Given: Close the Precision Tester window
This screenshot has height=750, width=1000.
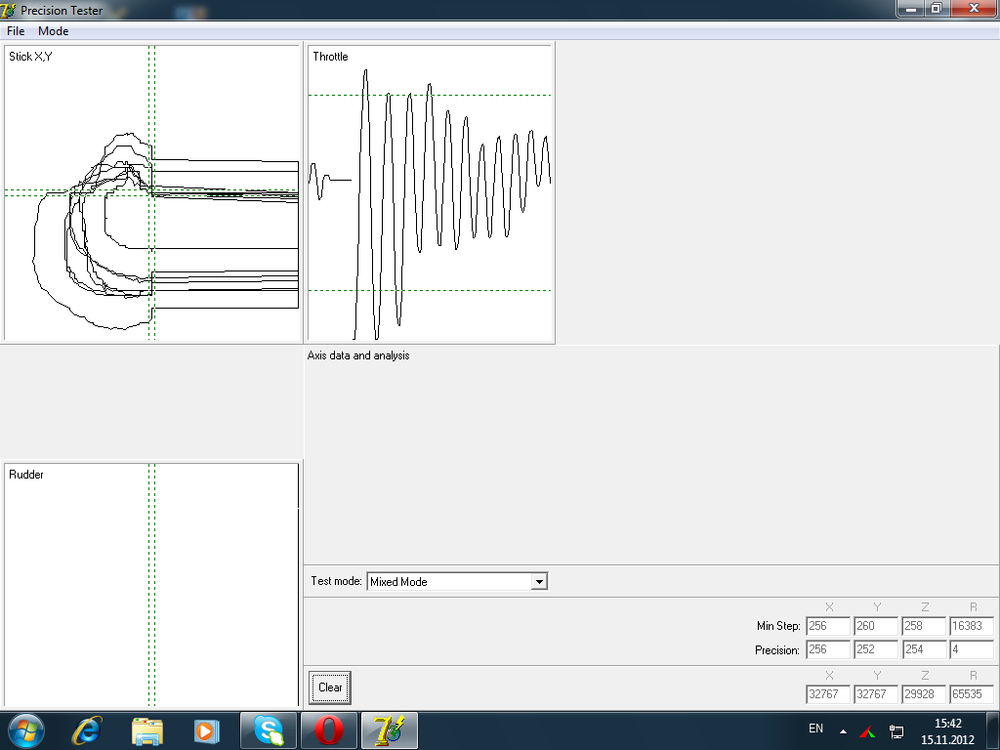Looking at the screenshot, I should [974, 8].
